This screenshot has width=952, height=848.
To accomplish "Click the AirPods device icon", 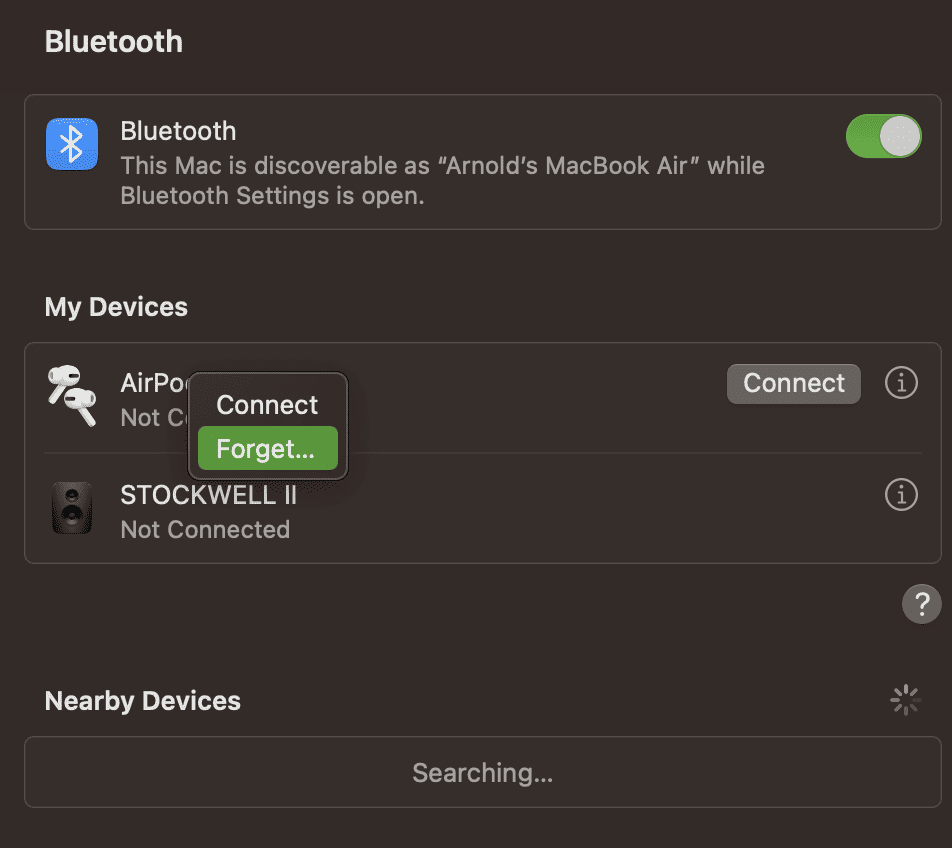I will pos(72,394).
